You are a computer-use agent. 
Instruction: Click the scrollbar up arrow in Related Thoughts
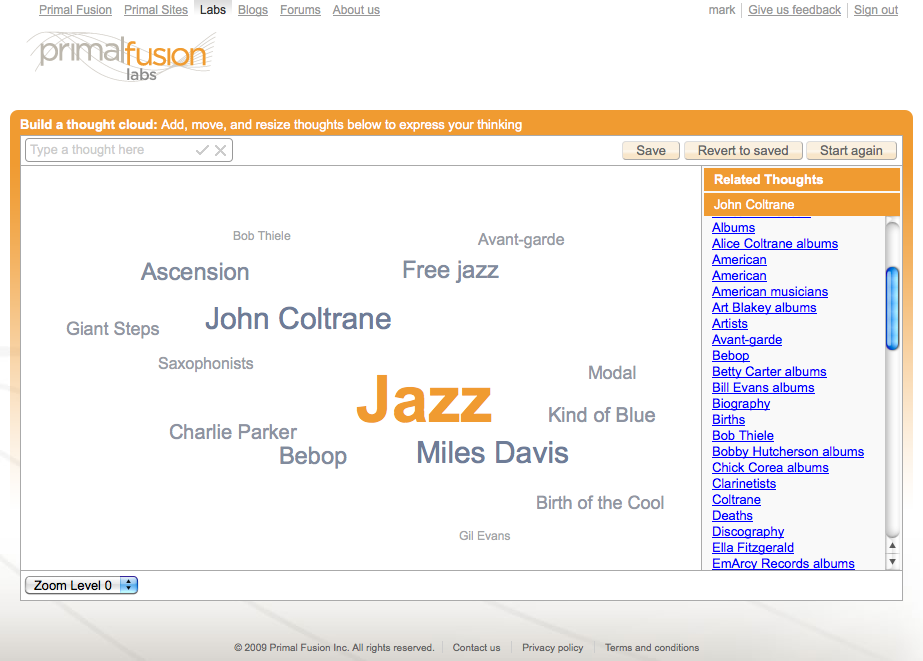pyautogui.click(x=892, y=546)
